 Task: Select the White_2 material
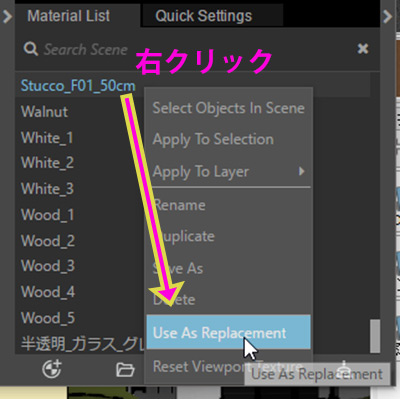pyautogui.click(x=47, y=163)
